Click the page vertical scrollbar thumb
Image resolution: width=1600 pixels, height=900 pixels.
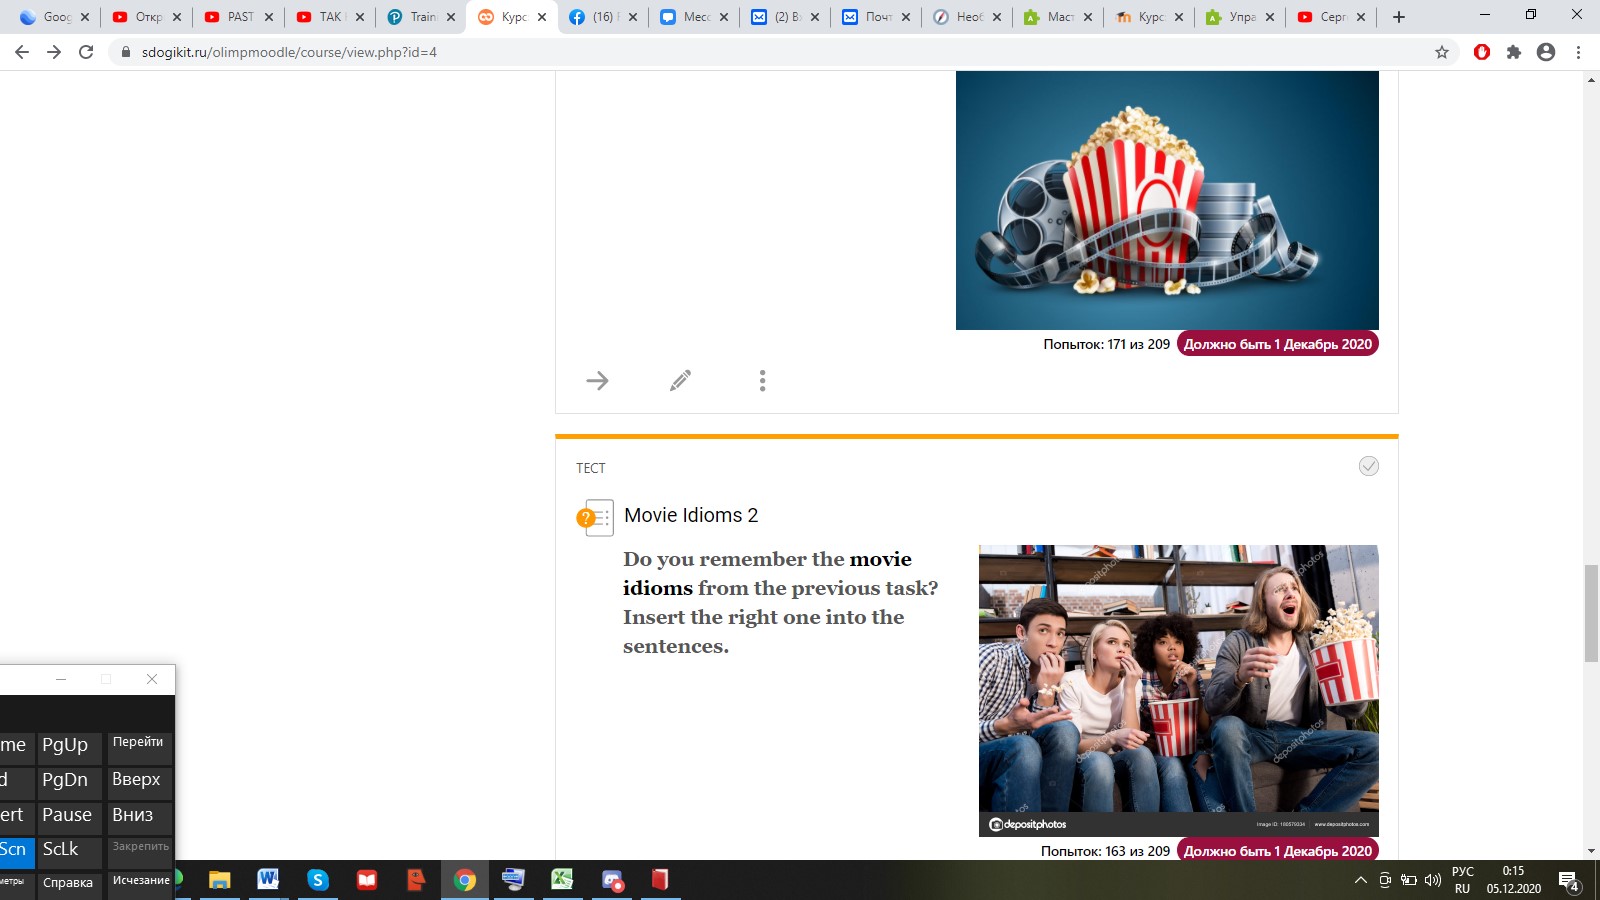pyautogui.click(x=1591, y=613)
